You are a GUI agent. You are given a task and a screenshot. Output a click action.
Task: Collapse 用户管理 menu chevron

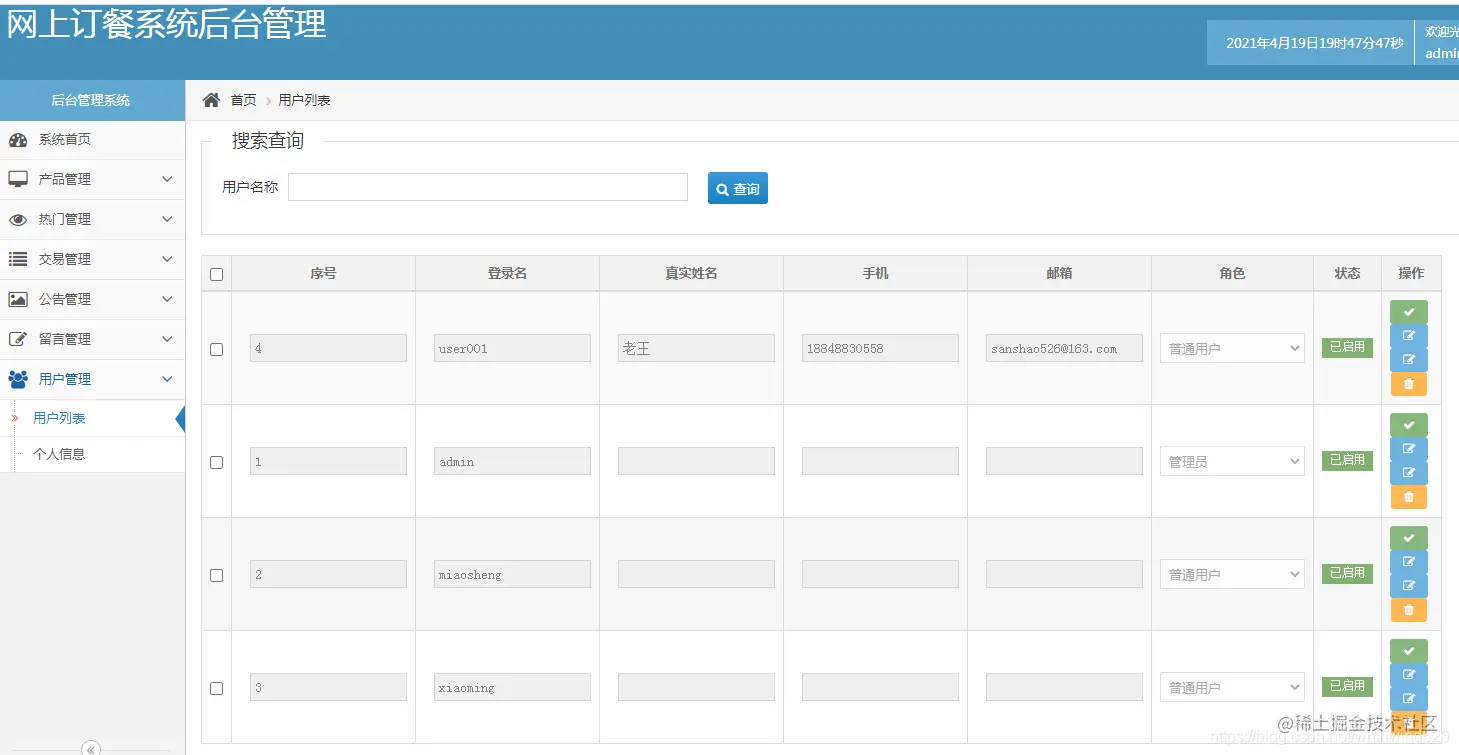(167, 379)
